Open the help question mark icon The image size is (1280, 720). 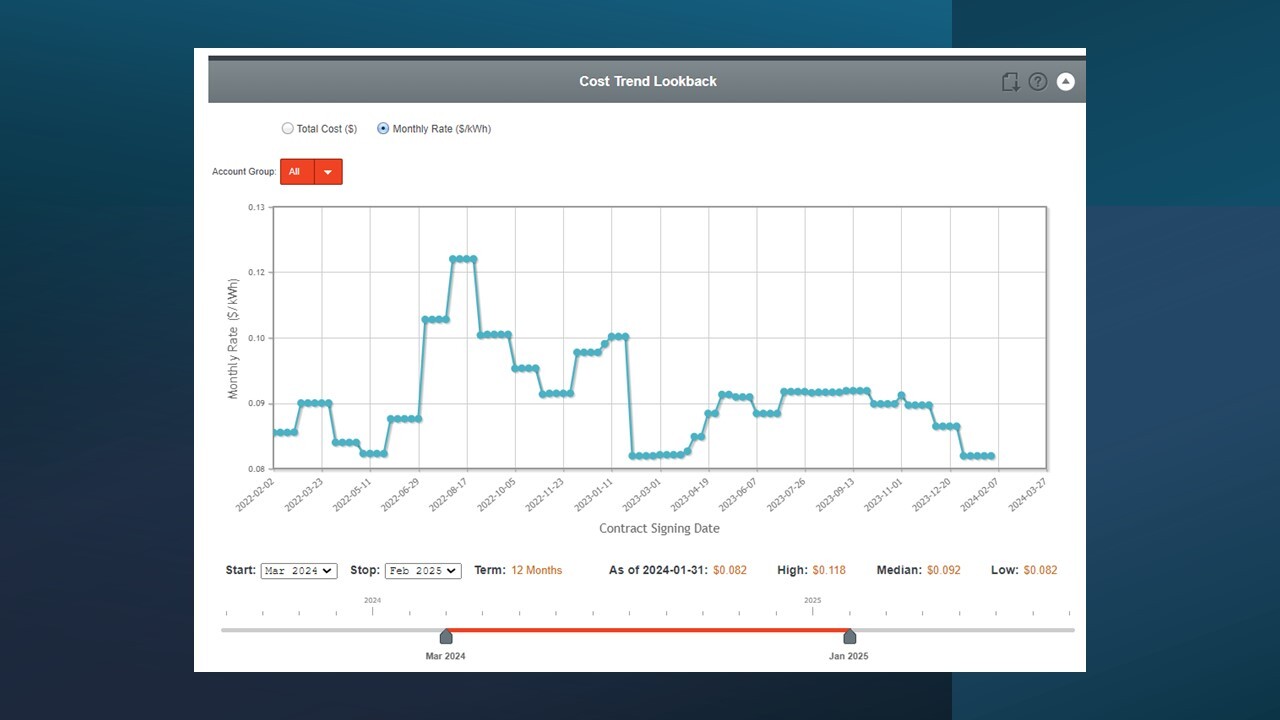1038,82
